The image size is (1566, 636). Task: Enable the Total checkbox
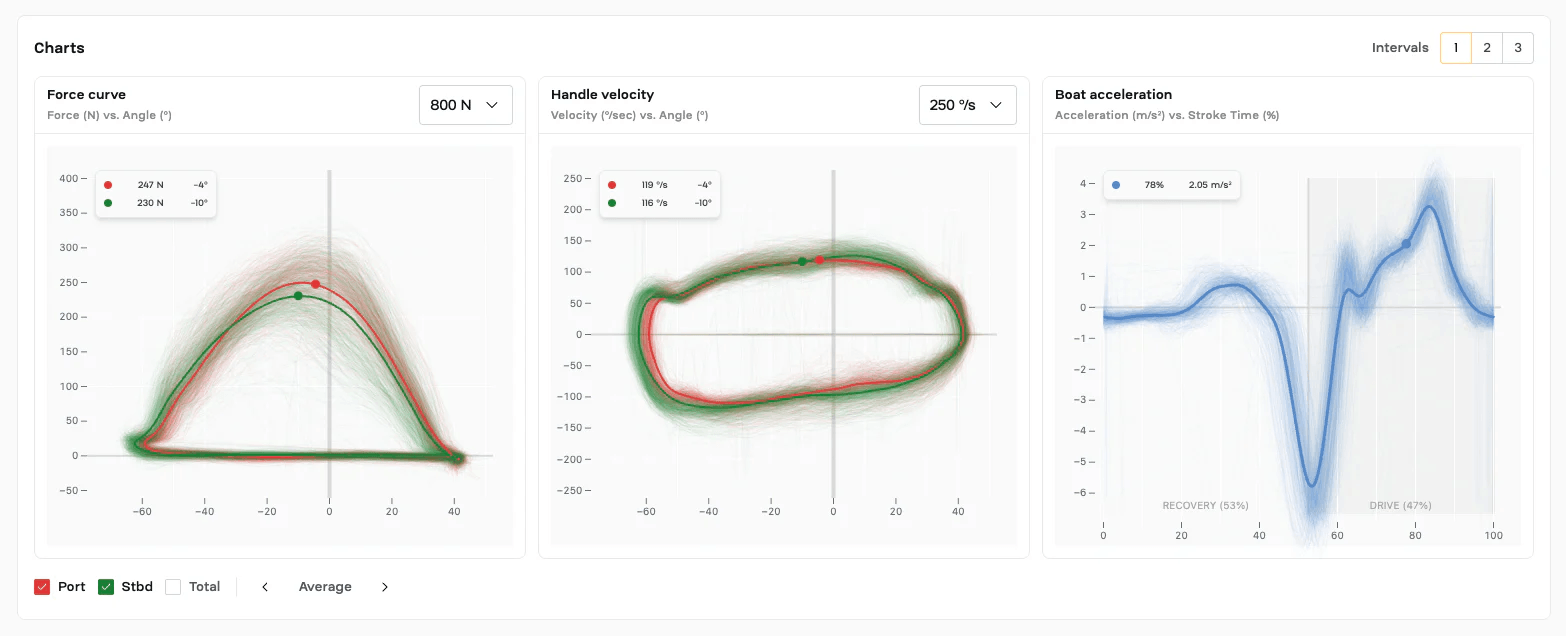[173, 587]
